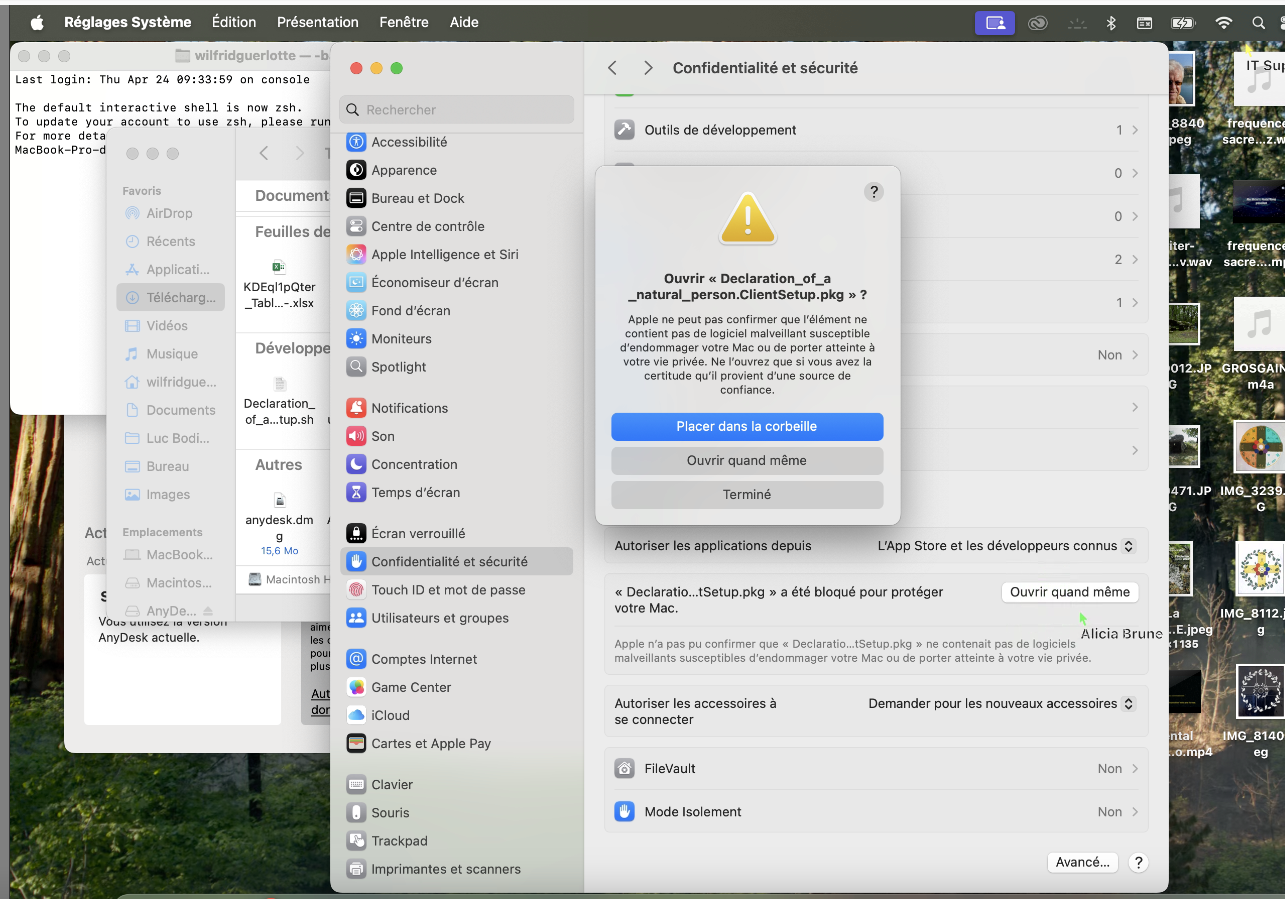This screenshot has width=1285, height=899.
Task: Open Apple Intelligence et Siri settings icon
Action: [x=356, y=254]
